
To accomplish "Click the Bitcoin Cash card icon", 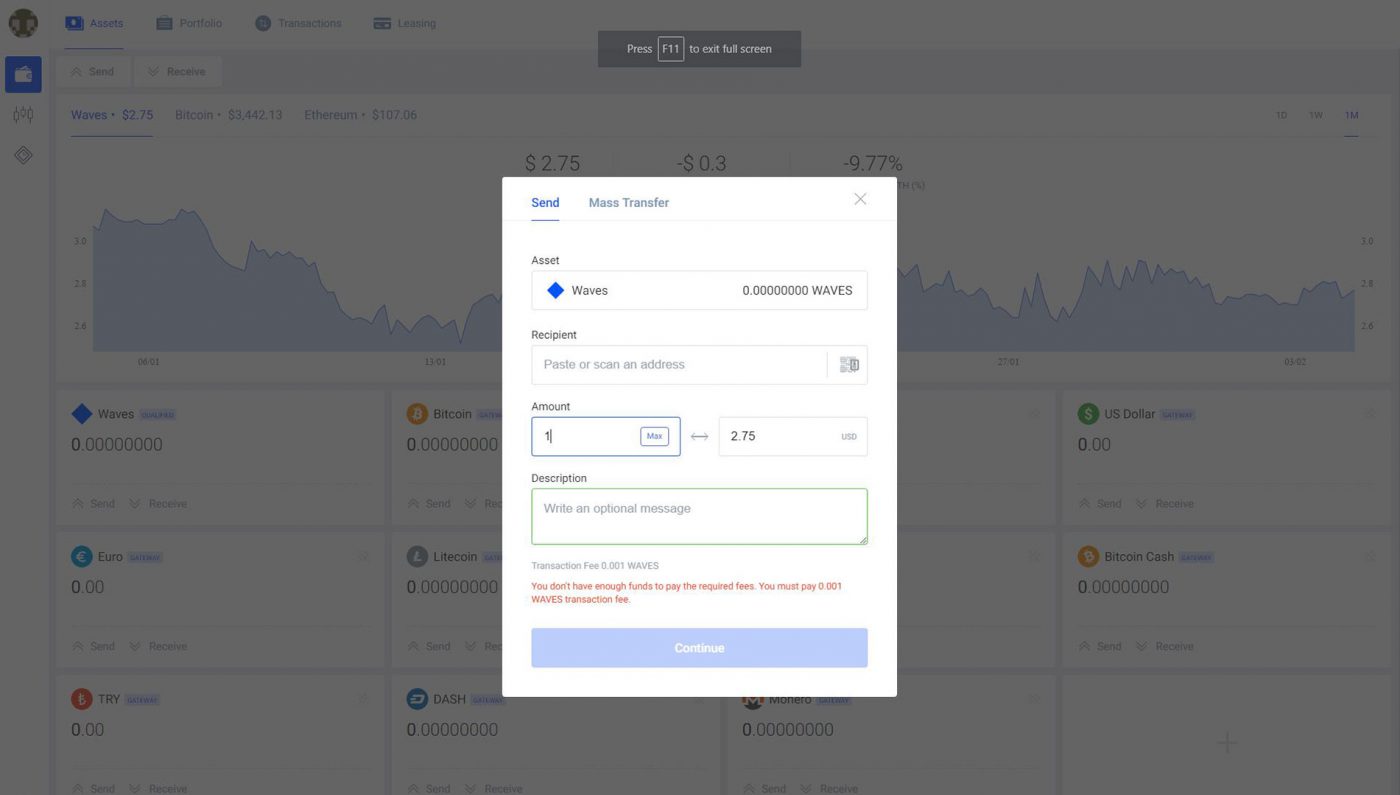I will point(1088,557).
